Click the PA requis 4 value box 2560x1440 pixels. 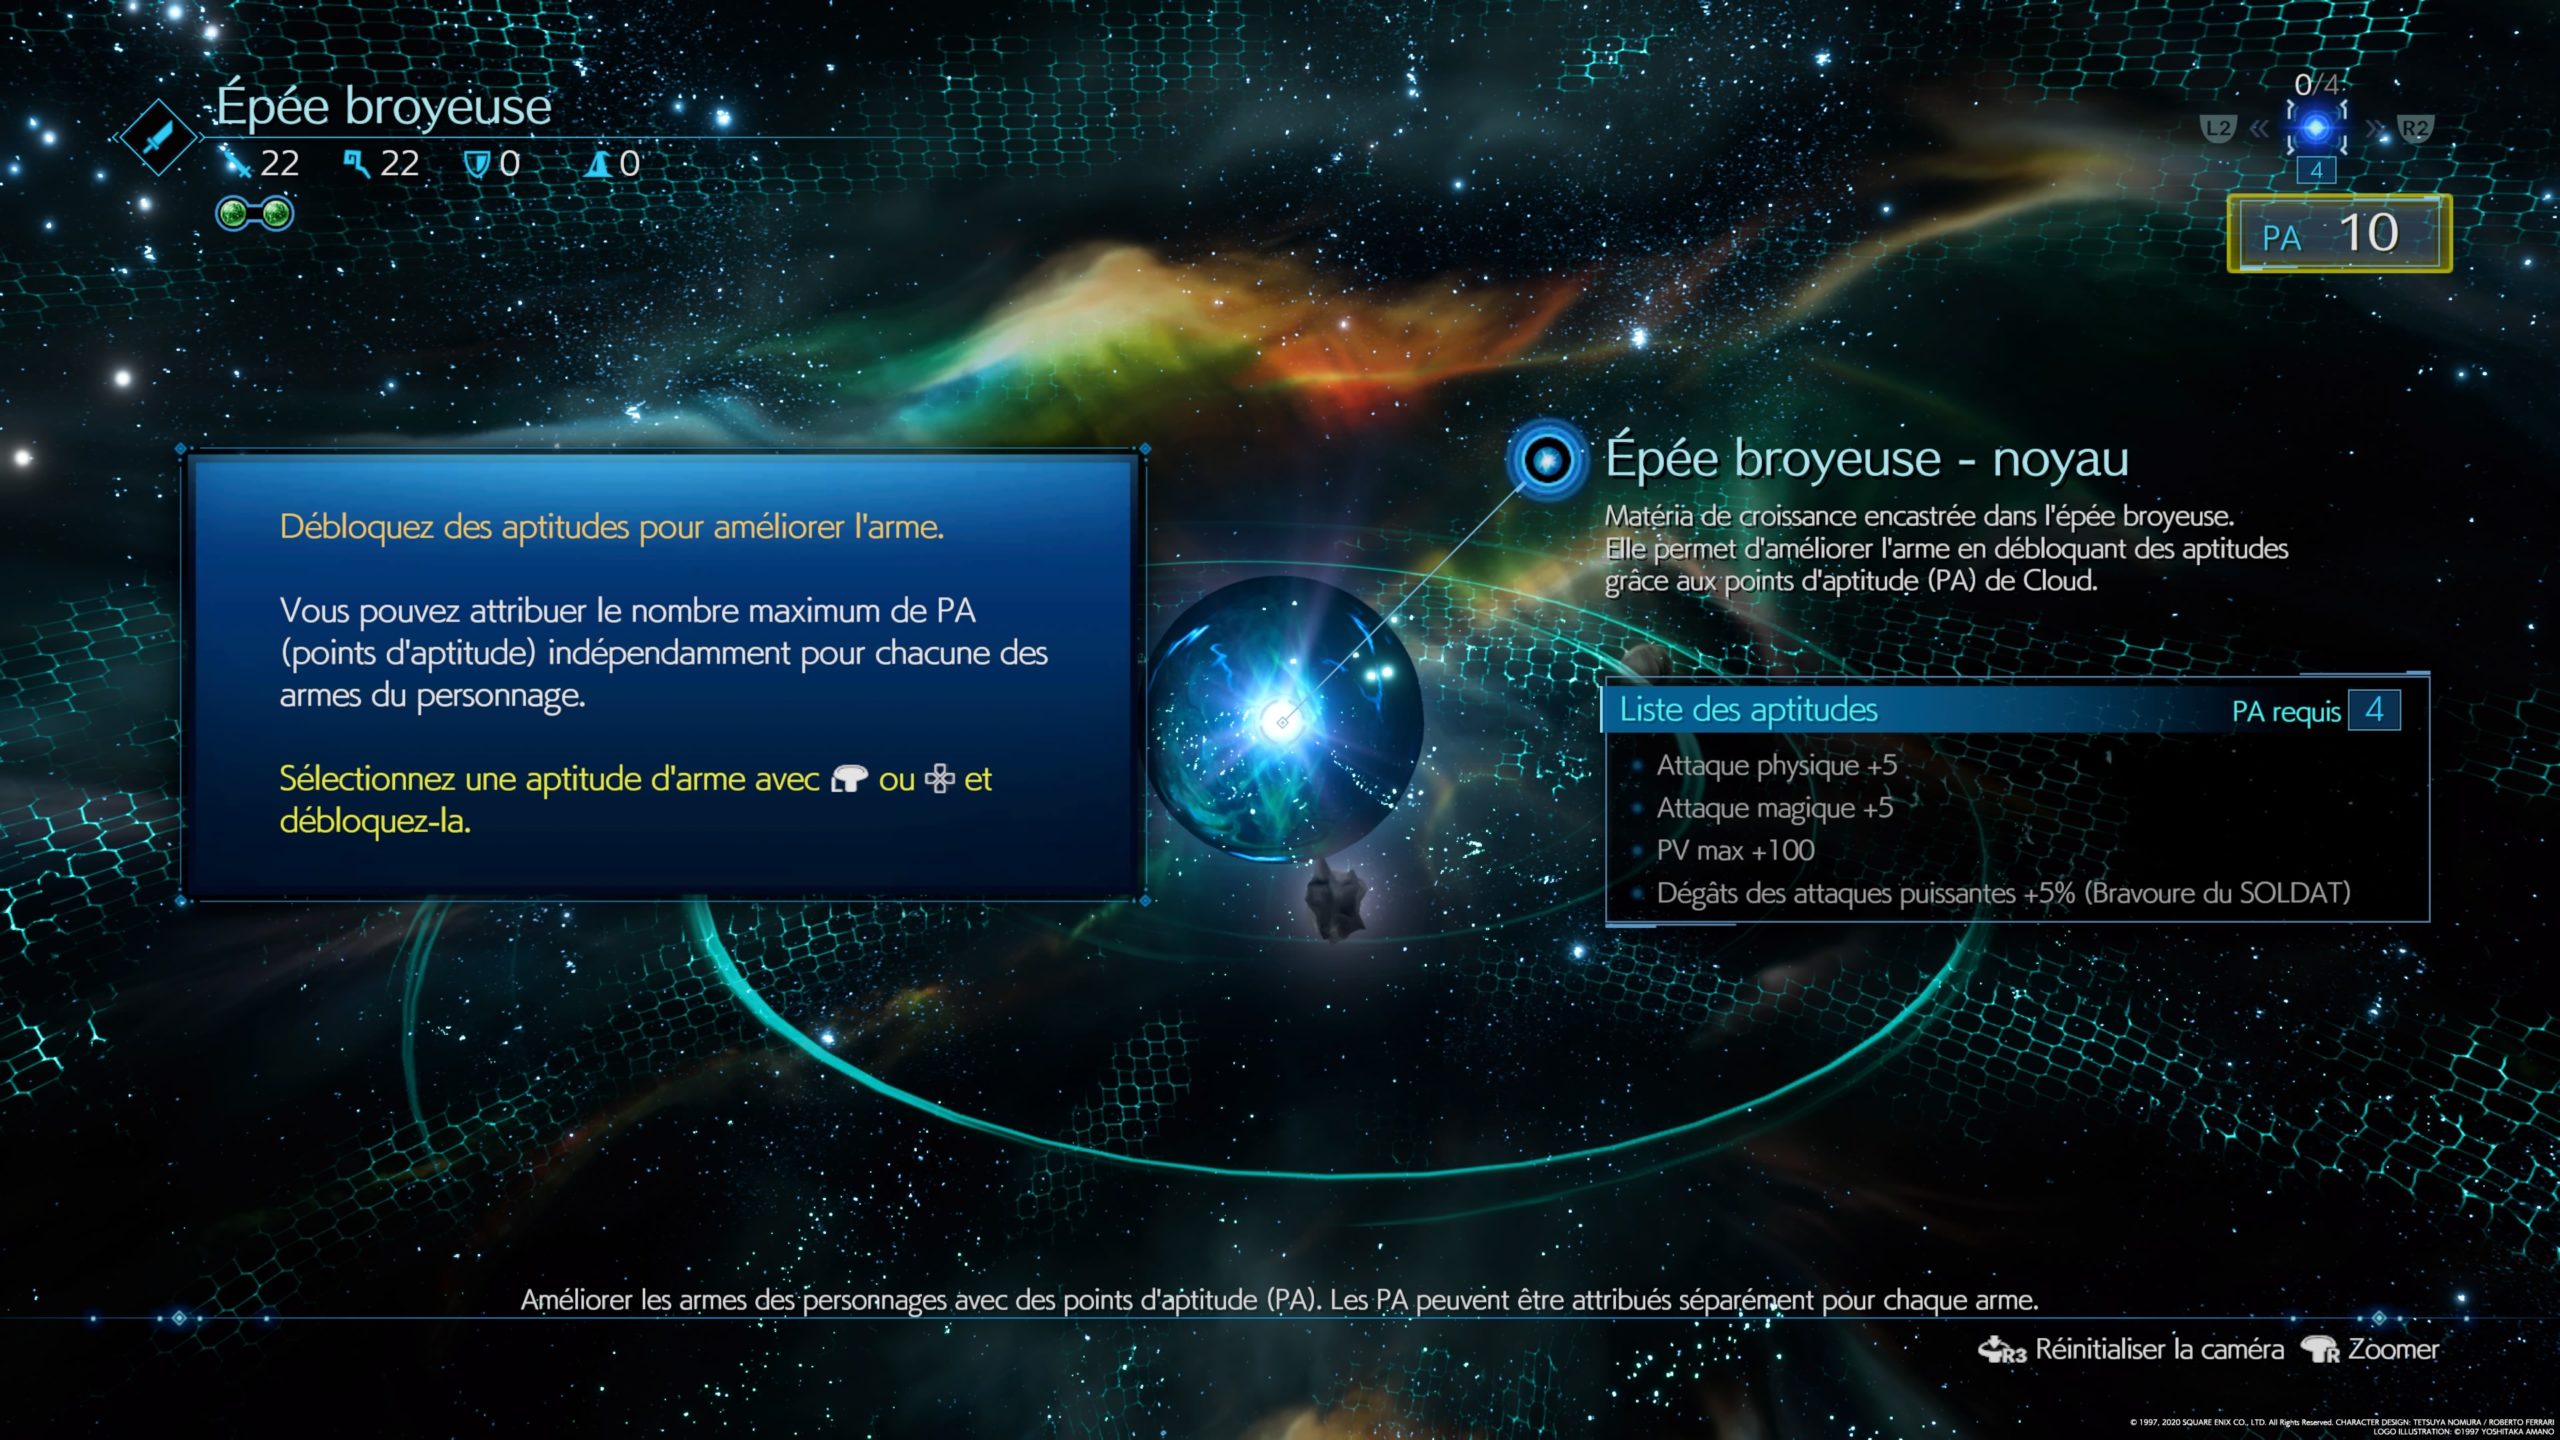(2374, 710)
